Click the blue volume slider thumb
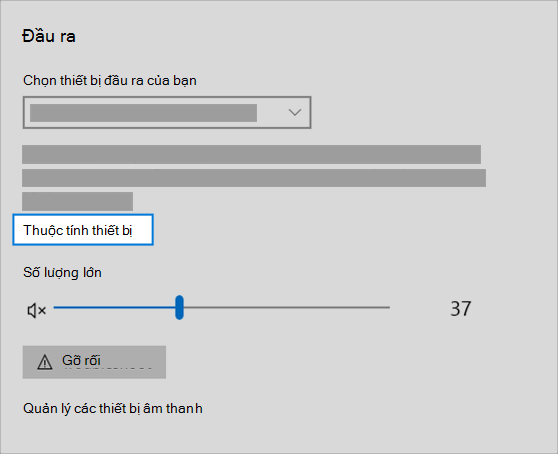 point(179,307)
